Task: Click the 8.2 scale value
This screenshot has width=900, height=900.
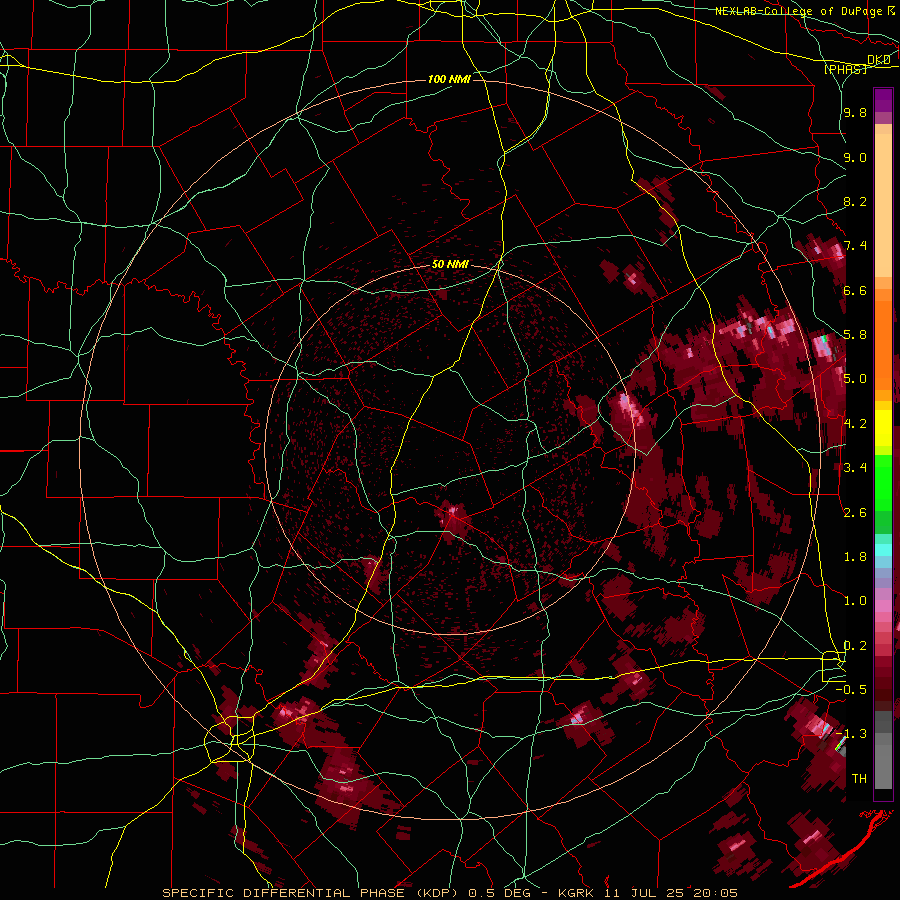Action: (855, 201)
